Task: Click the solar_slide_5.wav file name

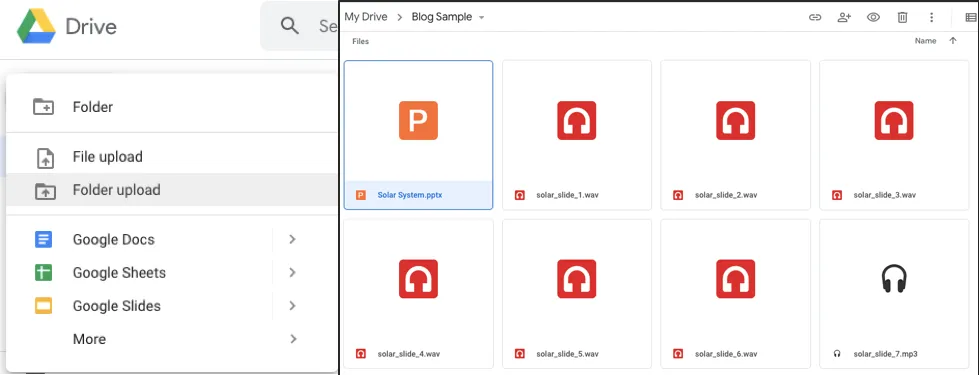Action: (x=568, y=354)
